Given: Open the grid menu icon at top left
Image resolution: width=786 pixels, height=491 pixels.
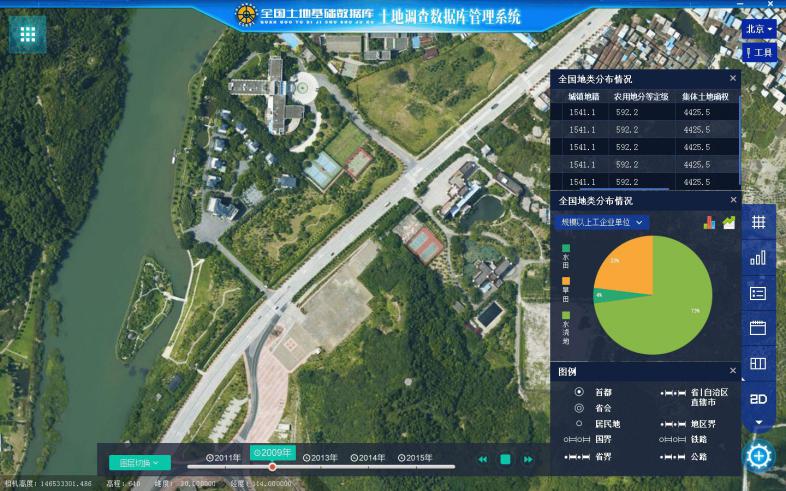Looking at the screenshot, I should coord(28,34).
